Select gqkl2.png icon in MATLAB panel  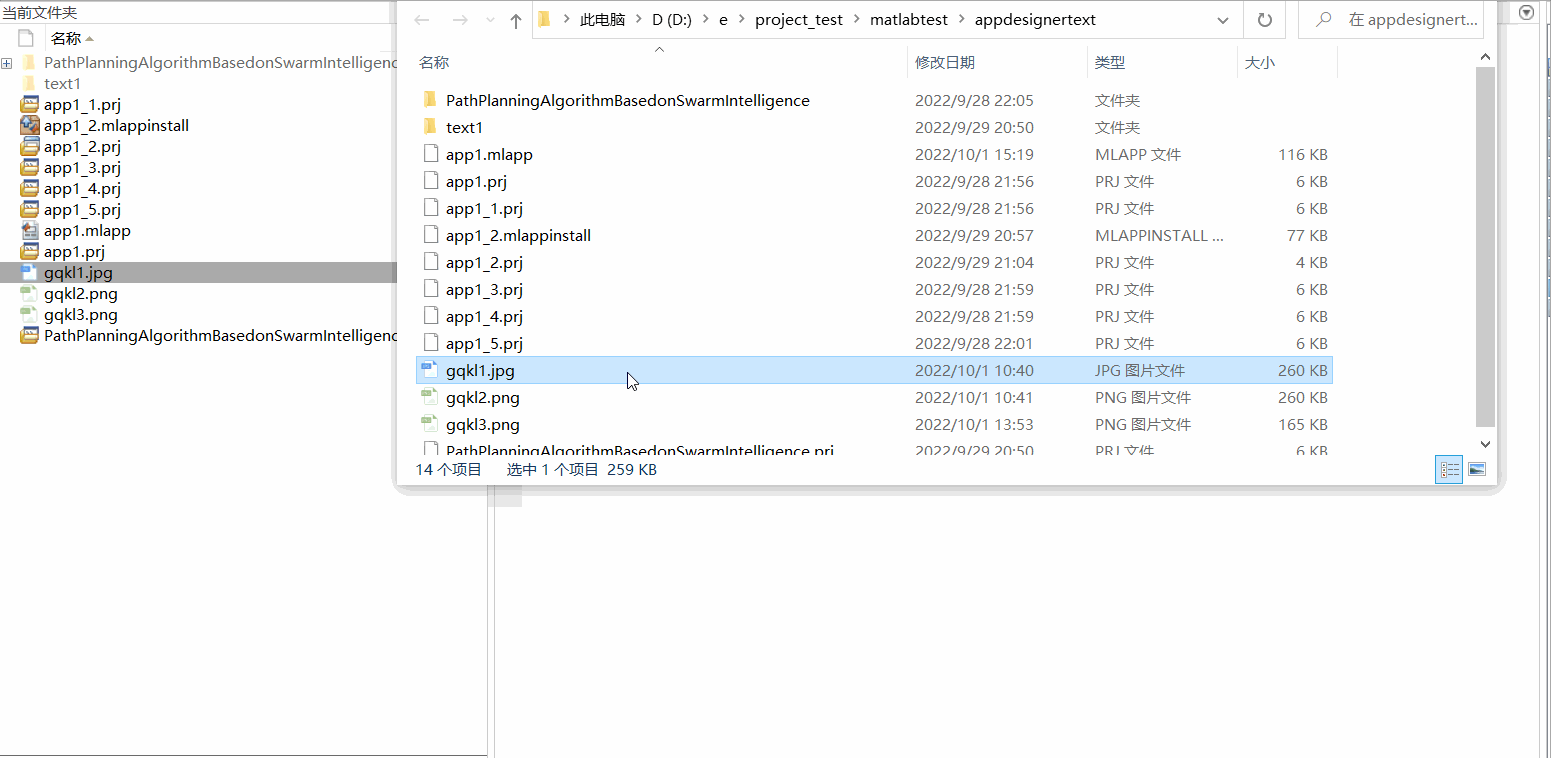click(30, 294)
